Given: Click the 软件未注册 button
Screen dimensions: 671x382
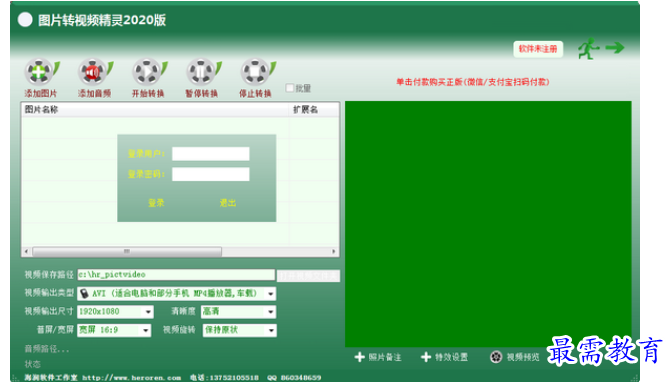Looking at the screenshot, I should 538,49.
